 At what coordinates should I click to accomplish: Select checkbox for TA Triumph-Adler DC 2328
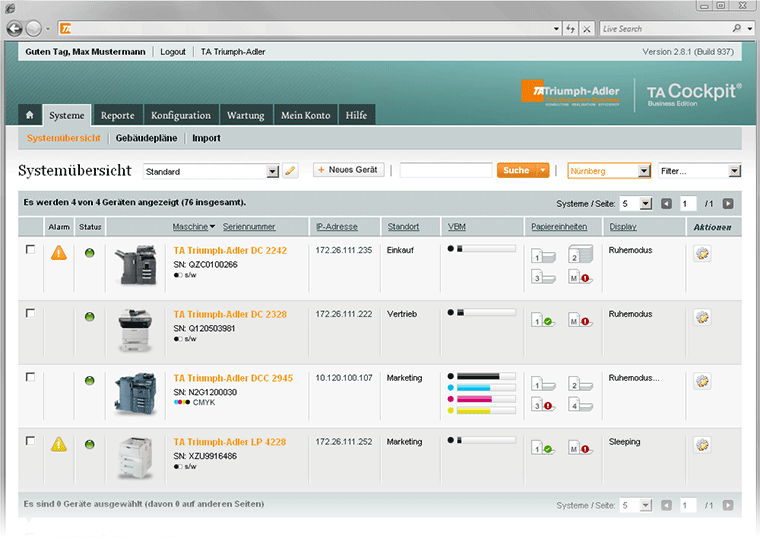pos(30,313)
